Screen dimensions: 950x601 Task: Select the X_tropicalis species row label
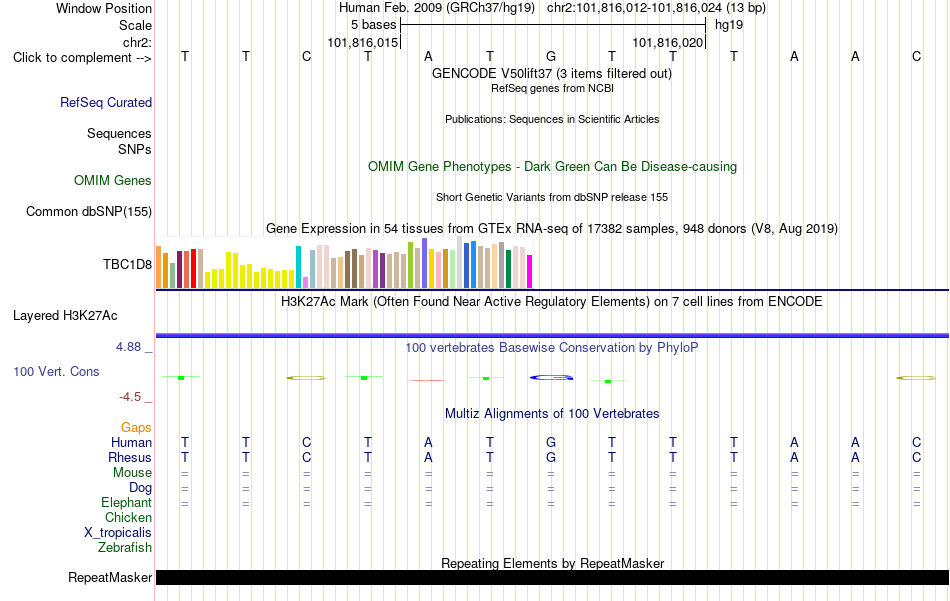click(118, 533)
